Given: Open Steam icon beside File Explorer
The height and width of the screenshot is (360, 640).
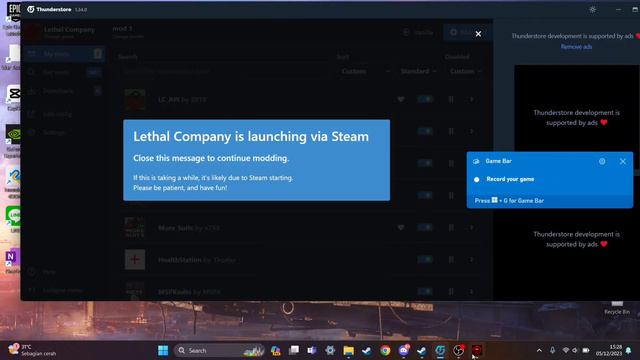Looking at the screenshot, I should click(x=367, y=350).
